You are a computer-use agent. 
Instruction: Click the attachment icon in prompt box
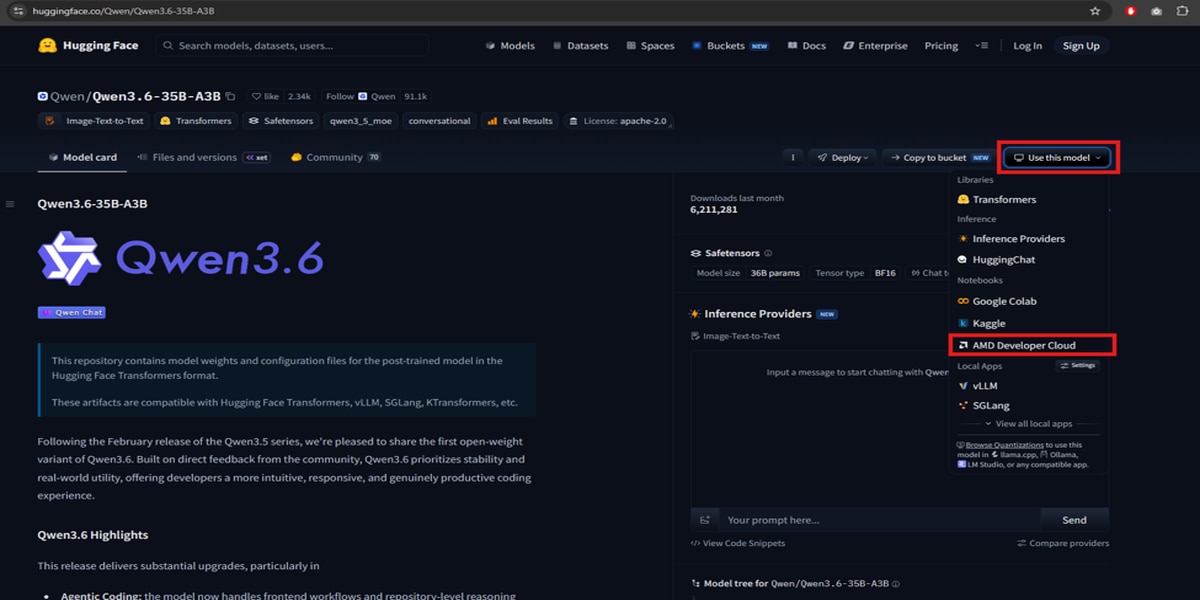[x=705, y=520]
